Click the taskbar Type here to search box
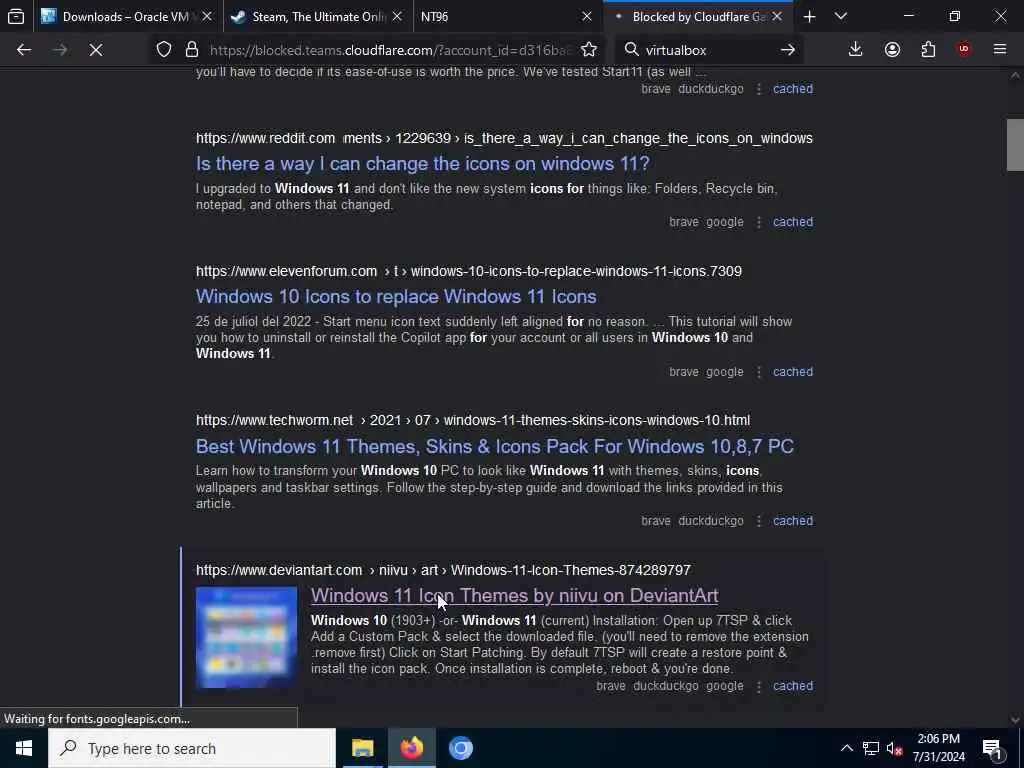Viewport: 1024px width, 768px height. (x=192, y=748)
